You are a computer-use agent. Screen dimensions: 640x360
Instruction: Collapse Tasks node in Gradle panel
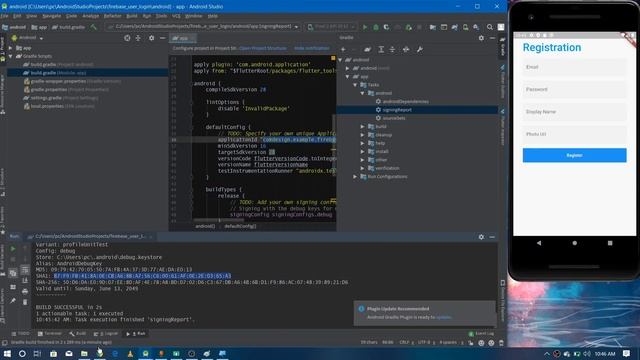point(355,85)
